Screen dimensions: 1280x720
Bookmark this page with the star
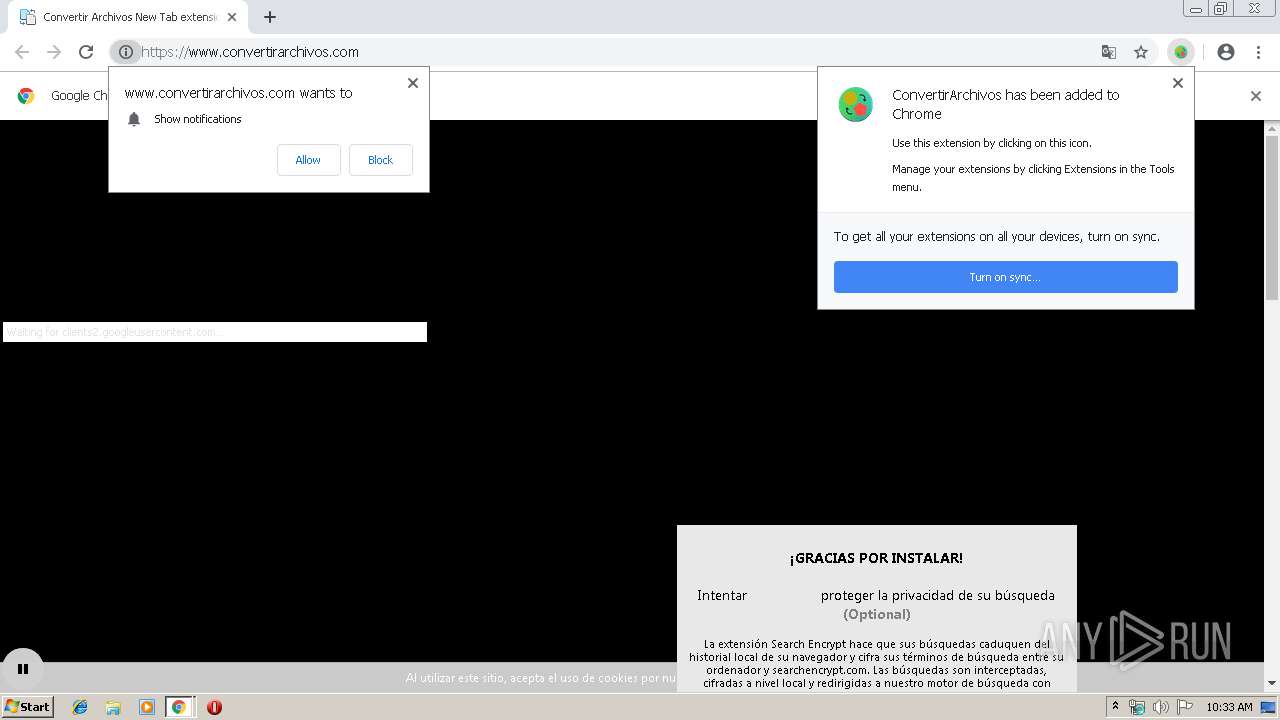[x=1141, y=52]
